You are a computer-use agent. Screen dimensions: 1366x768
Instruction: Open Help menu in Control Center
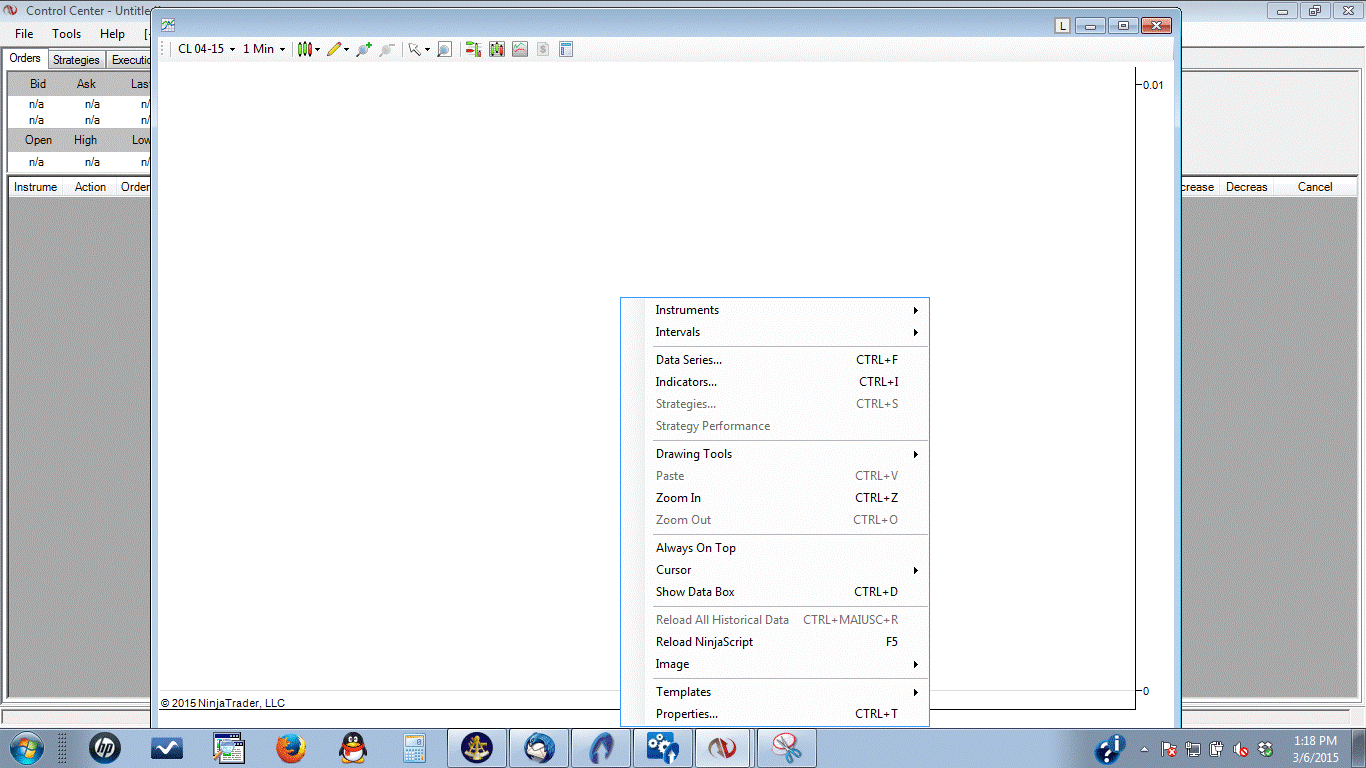click(x=112, y=34)
